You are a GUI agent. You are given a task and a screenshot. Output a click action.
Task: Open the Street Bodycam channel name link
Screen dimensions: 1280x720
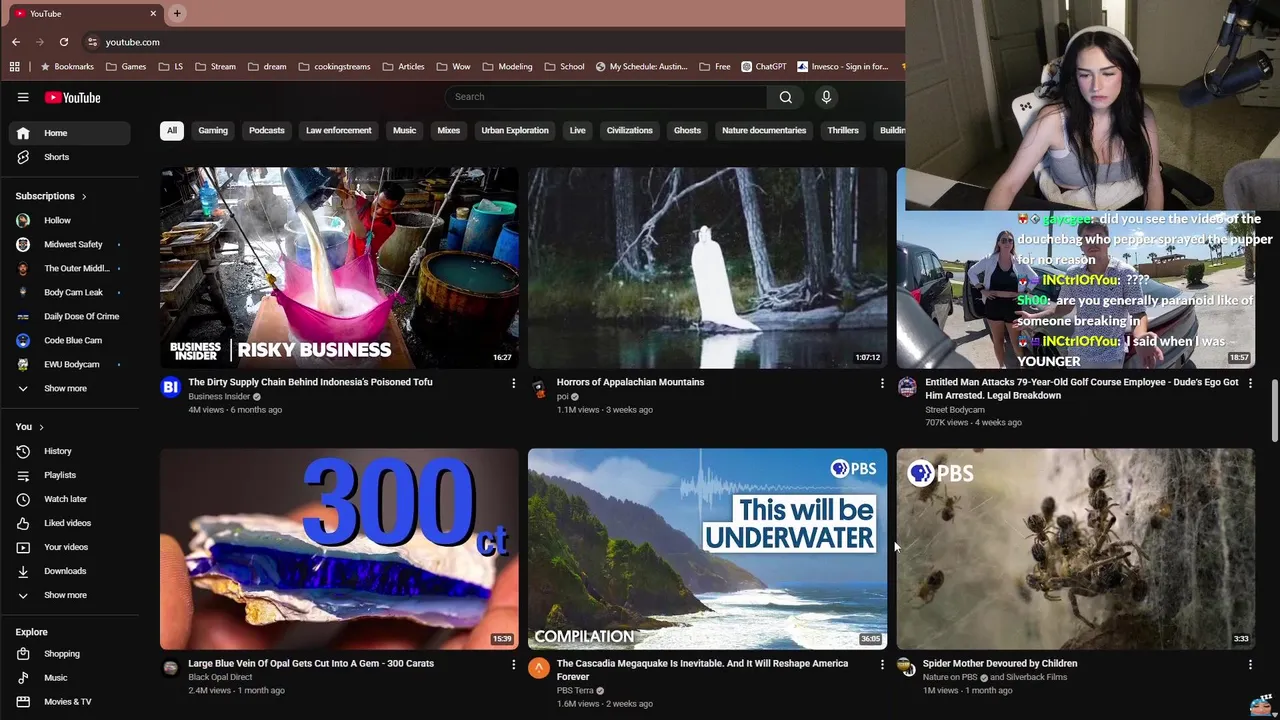click(955, 410)
